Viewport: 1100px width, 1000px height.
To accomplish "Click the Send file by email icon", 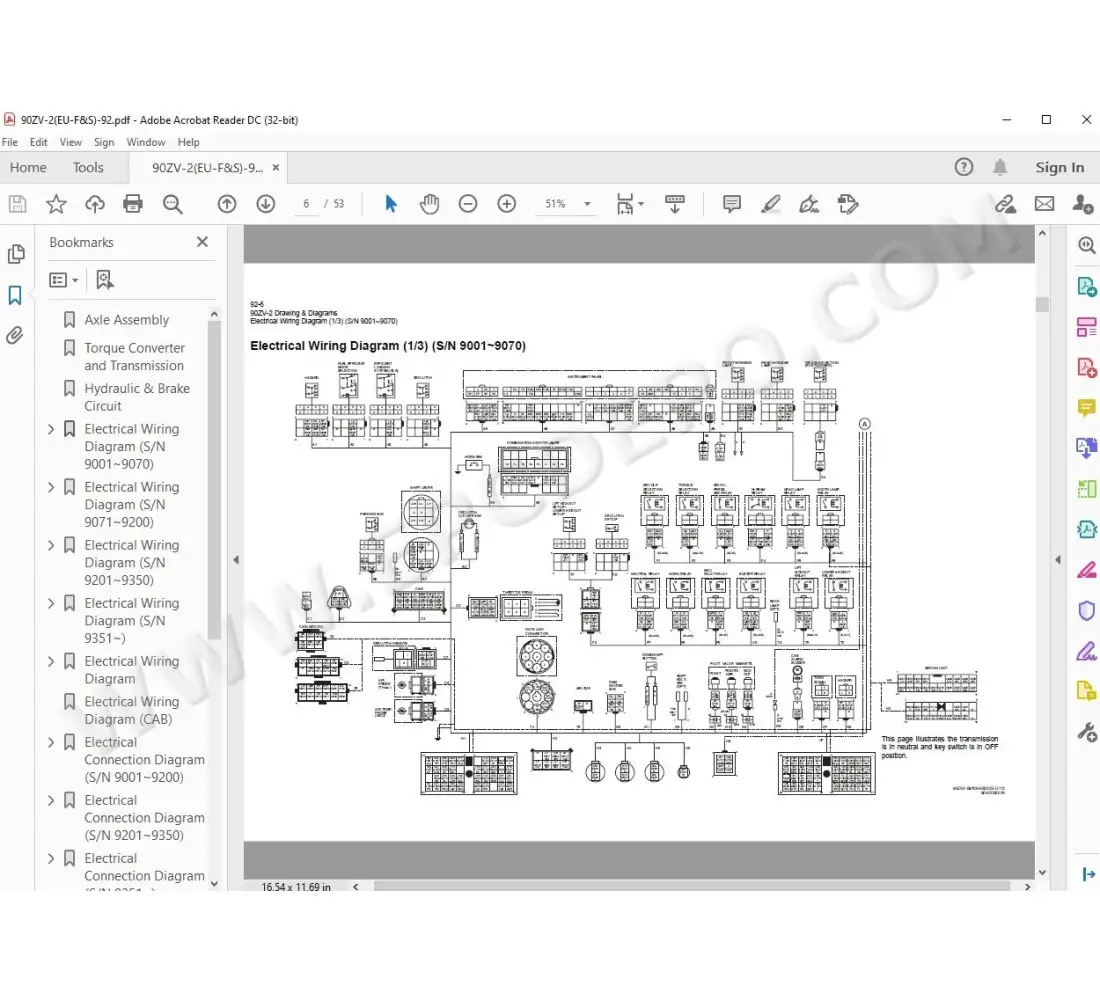I will (x=1044, y=204).
